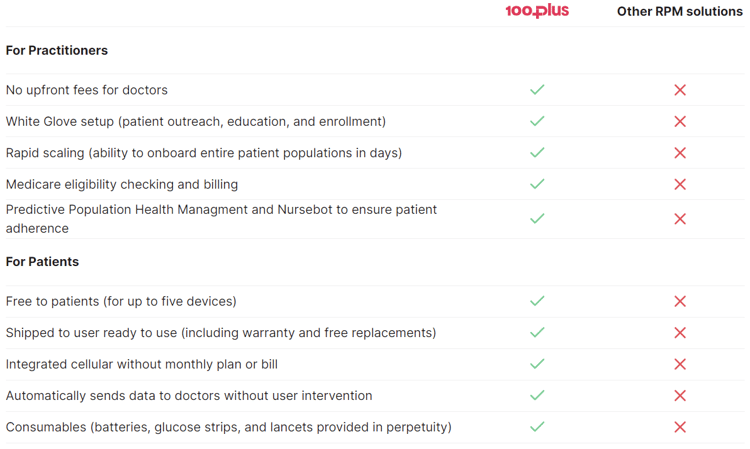Viewport: 750px width, 449px height.
Task: Click red X for Automatically sends data row
Action: 680,395
